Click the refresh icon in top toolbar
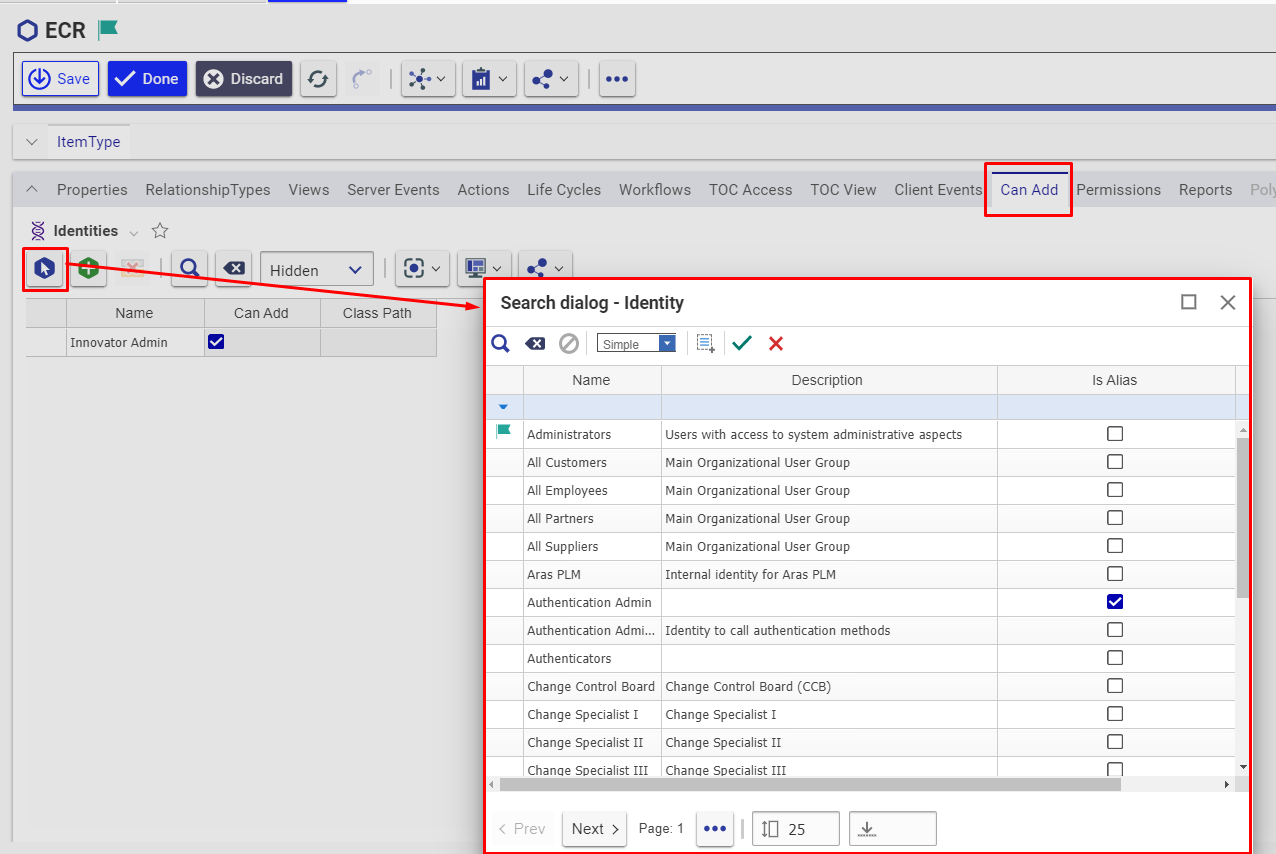This screenshot has width=1276, height=854. click(x=318, y=79)
